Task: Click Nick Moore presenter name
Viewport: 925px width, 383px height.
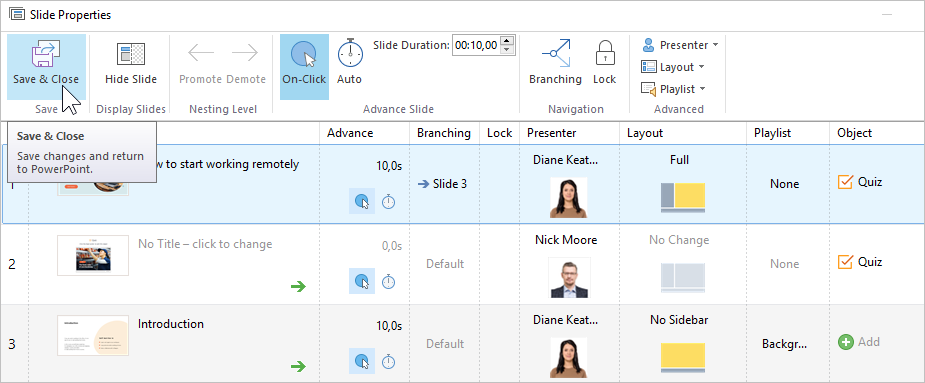Action: (566, 240)
